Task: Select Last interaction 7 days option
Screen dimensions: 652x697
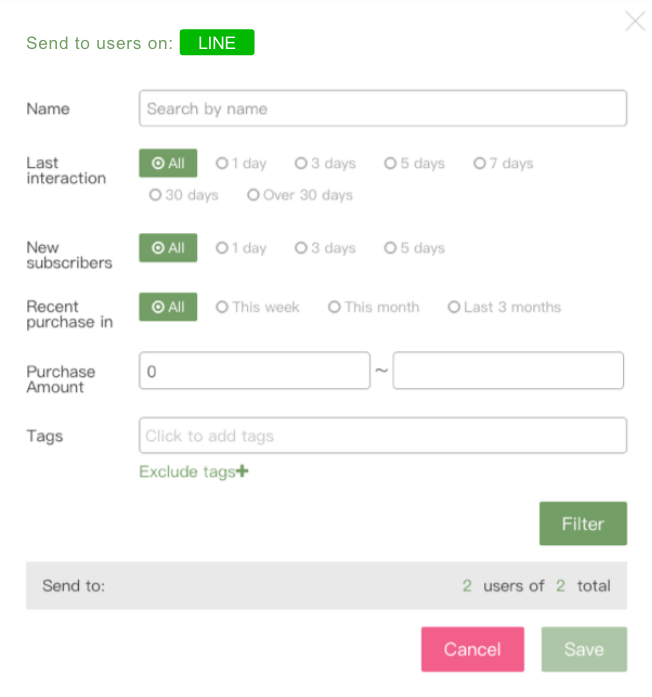Action: tap(503, 163)
